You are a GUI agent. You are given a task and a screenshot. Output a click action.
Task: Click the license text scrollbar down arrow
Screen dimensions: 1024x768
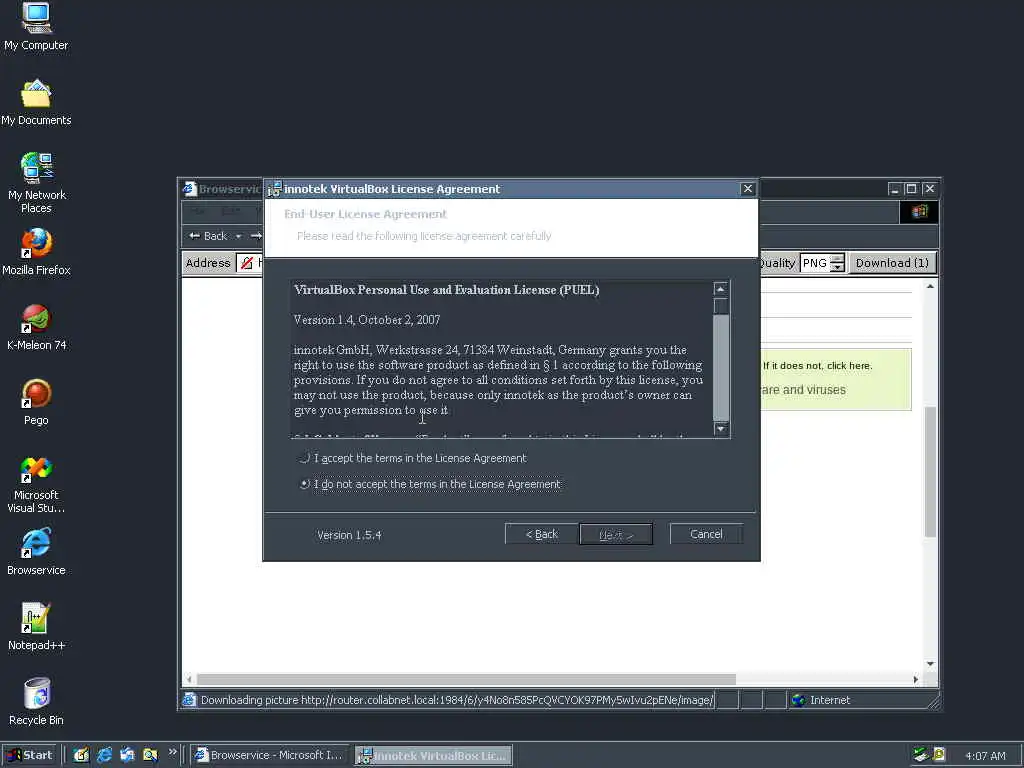(720, 429)
